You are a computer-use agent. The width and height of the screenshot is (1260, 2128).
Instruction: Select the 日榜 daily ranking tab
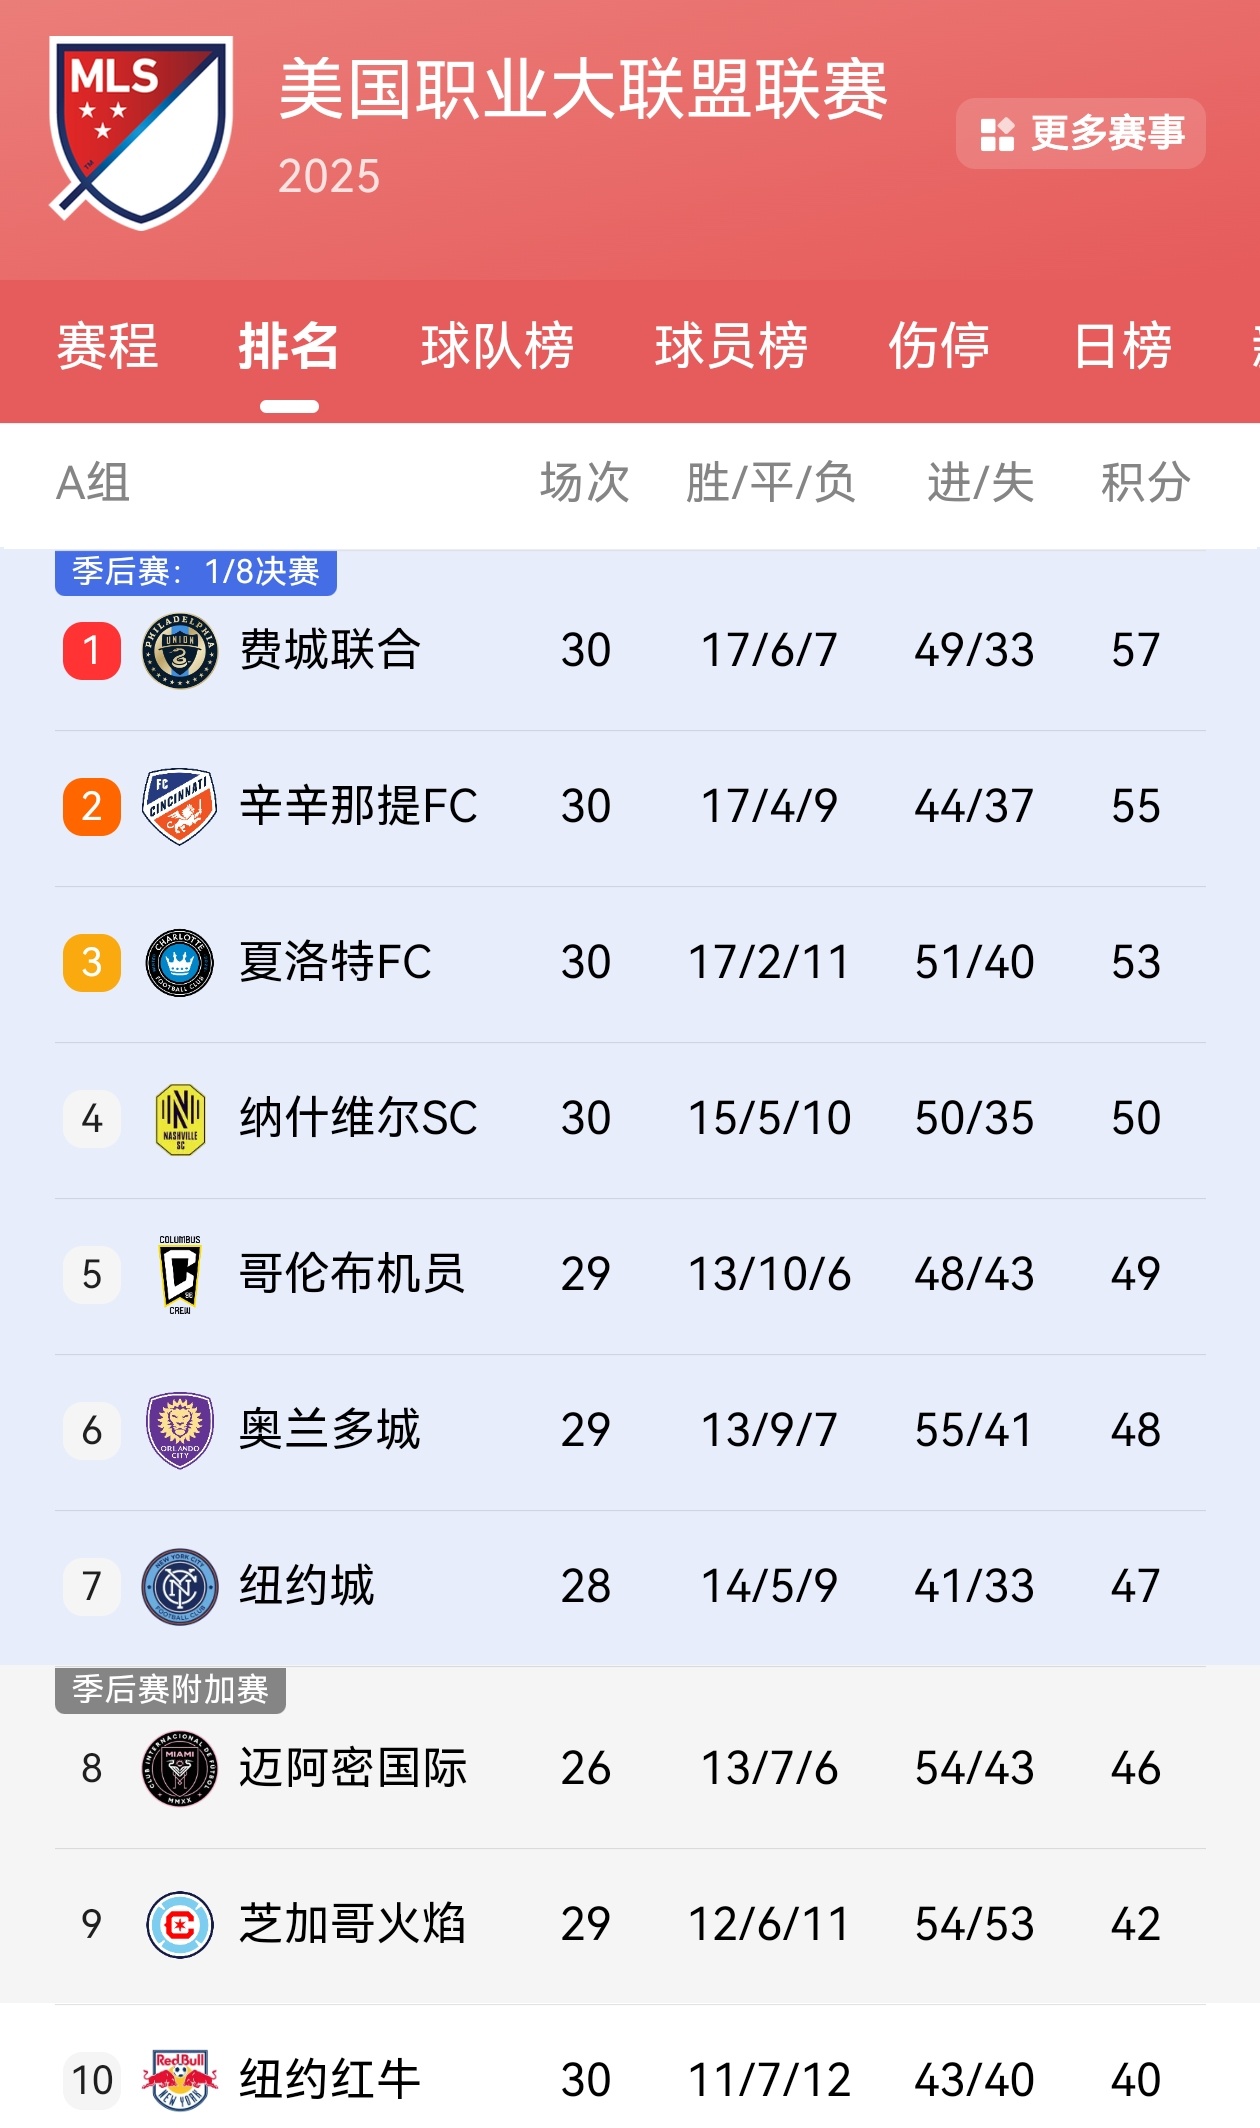pyautogui.click(x=1122, y=347)
